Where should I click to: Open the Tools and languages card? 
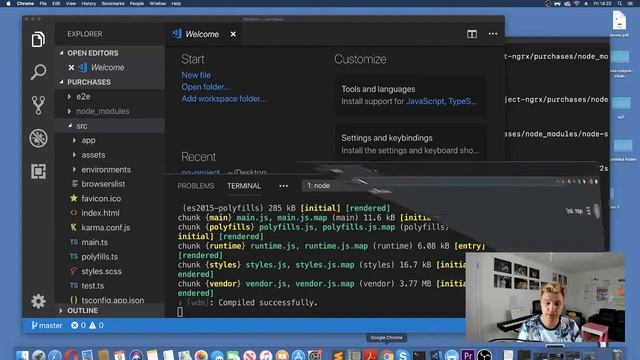[x=410, y=95]
